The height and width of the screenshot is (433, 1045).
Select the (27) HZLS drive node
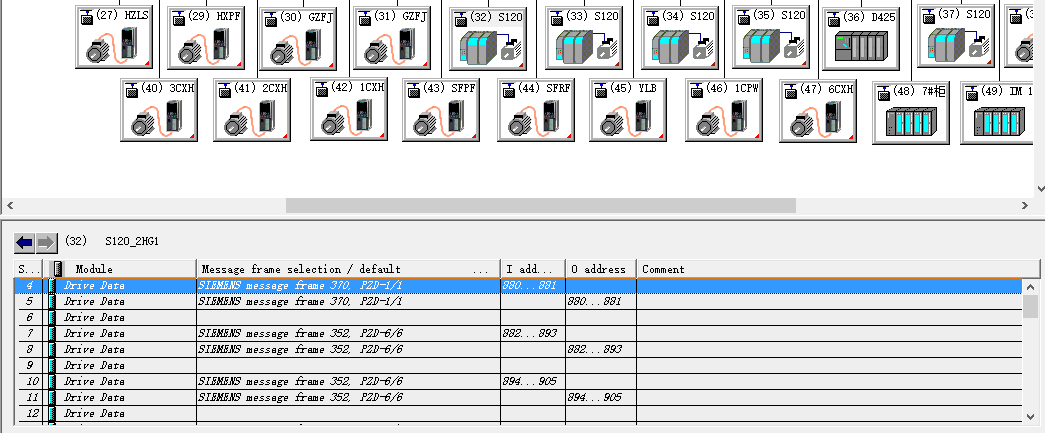114,37
